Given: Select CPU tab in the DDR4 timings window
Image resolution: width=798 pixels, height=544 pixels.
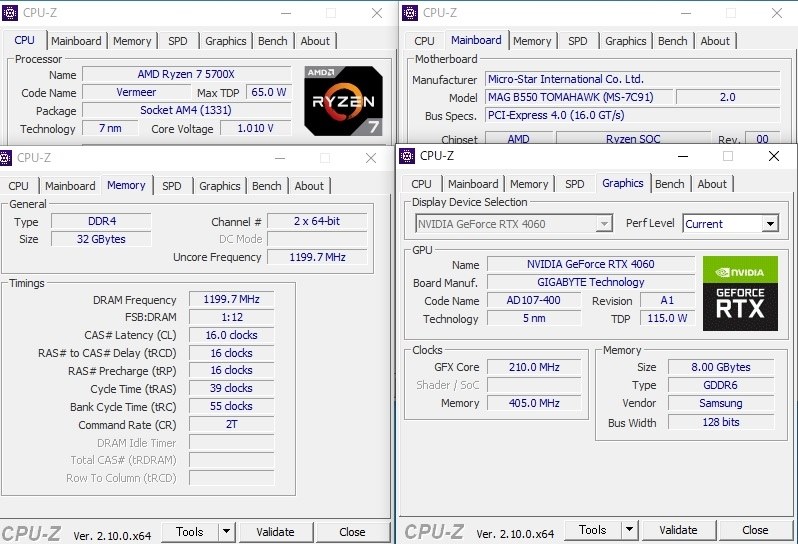Looking at the screenshot, I should click(x=18, y=186).
